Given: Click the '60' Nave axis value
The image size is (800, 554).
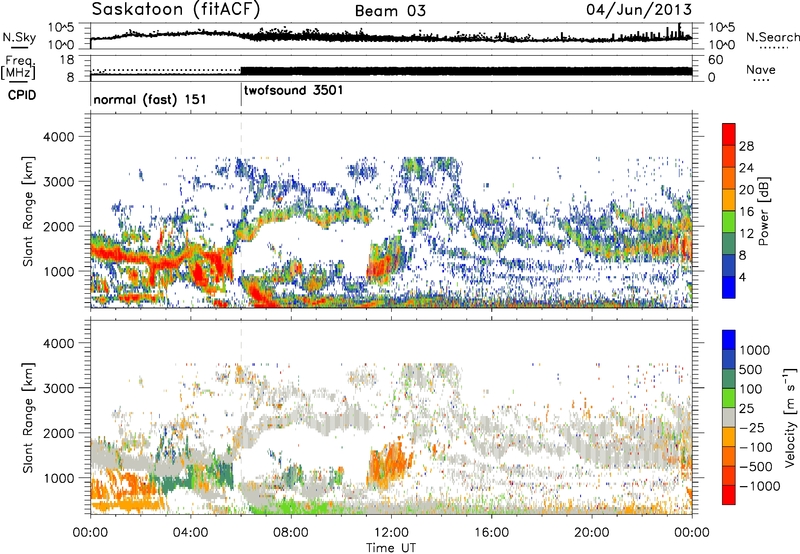Looking at the screenshot, I should pos(716,60).
